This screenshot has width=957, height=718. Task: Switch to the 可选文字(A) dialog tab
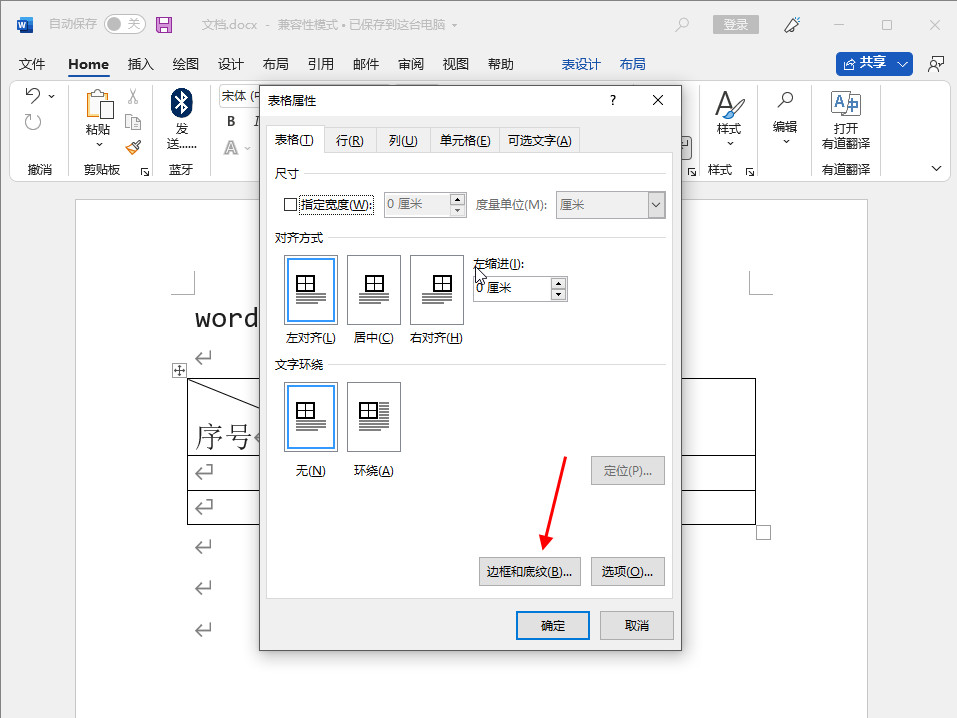point(540,141)
